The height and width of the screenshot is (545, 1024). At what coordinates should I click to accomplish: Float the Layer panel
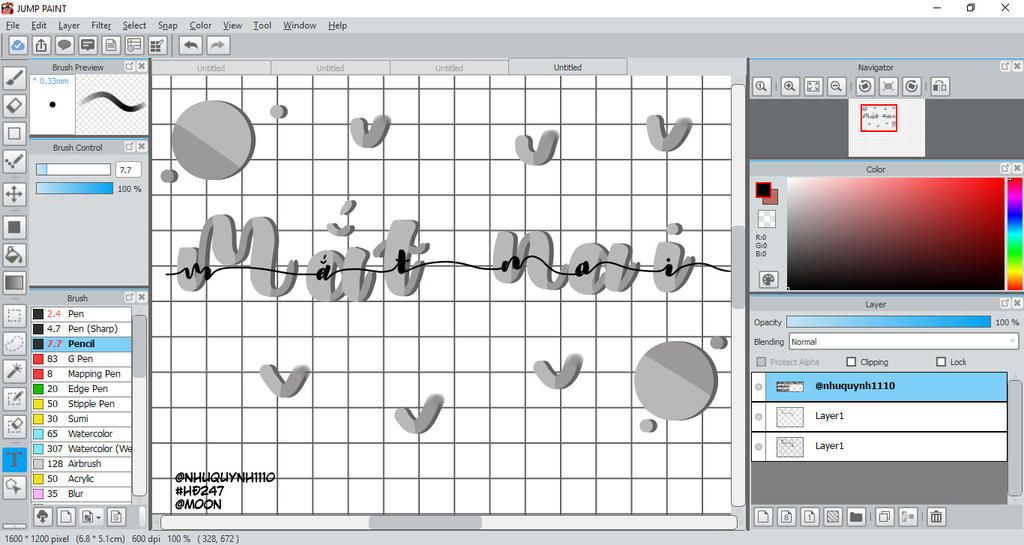[x=1004, y=304]
